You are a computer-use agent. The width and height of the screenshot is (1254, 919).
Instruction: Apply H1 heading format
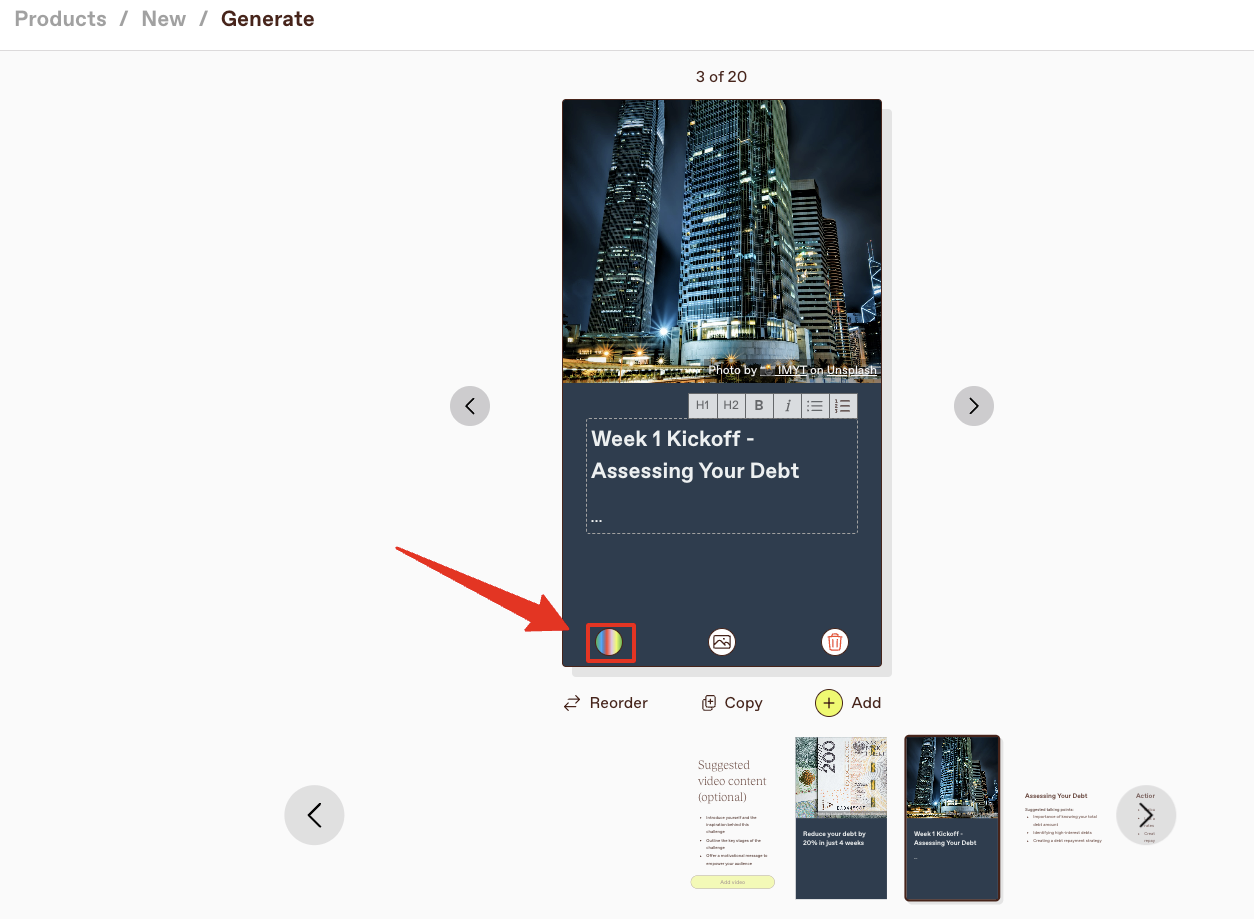tap(703, 406)
